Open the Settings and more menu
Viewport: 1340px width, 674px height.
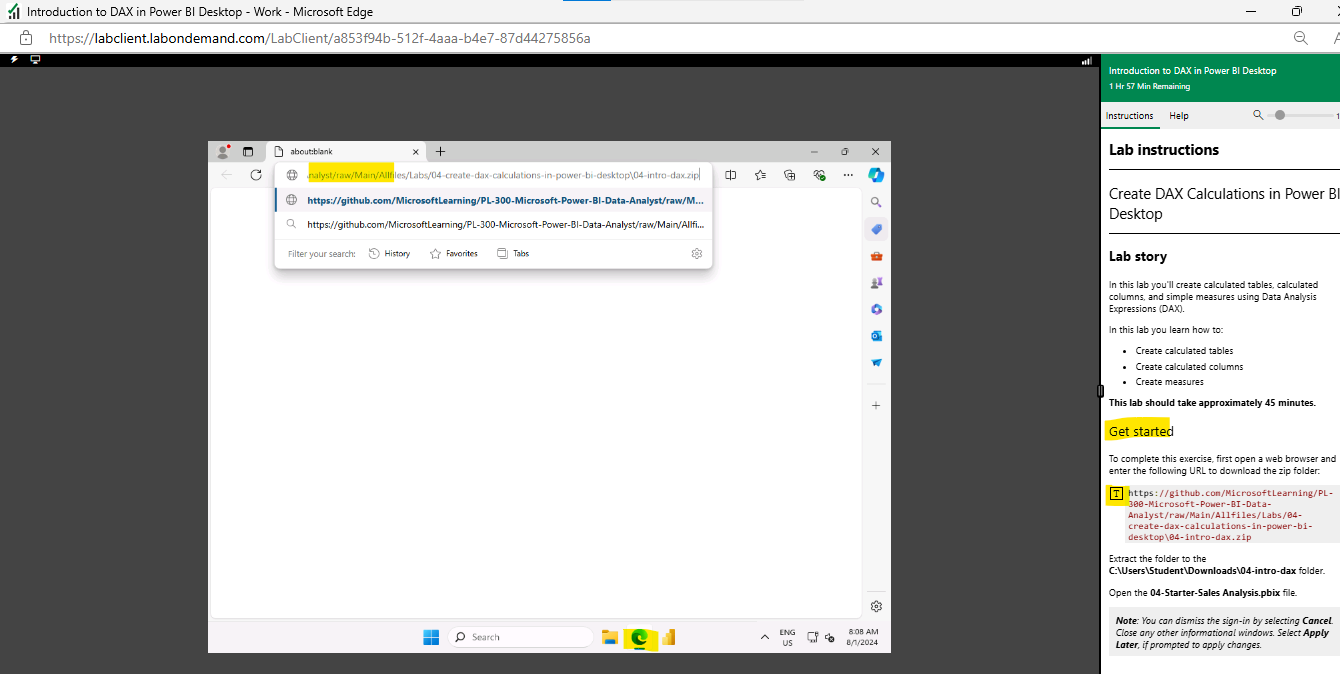pyautogui.click(x=848, y=174)
